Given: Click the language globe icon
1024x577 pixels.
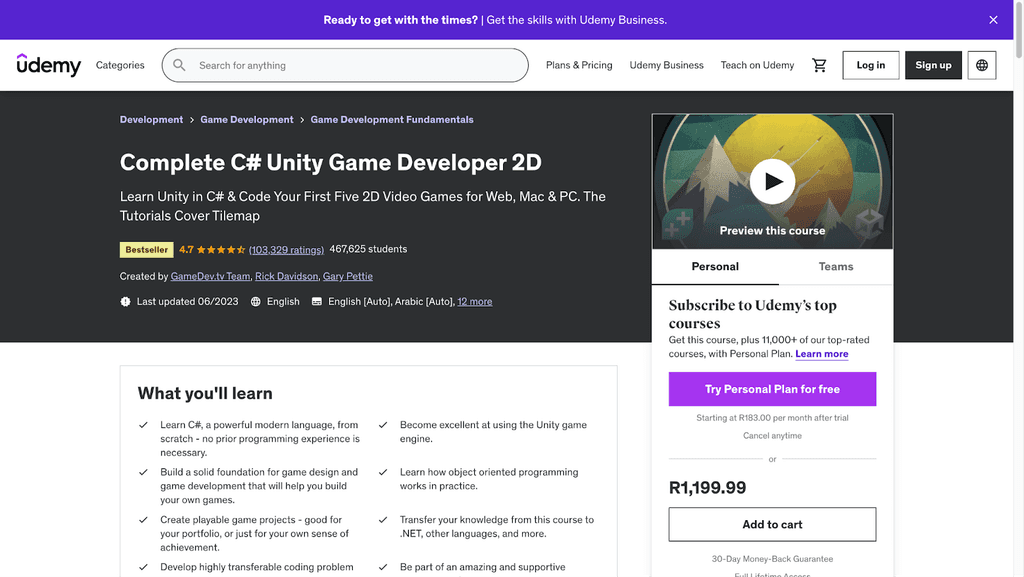Looking at the screenshot, I should [x=981, y=64].
